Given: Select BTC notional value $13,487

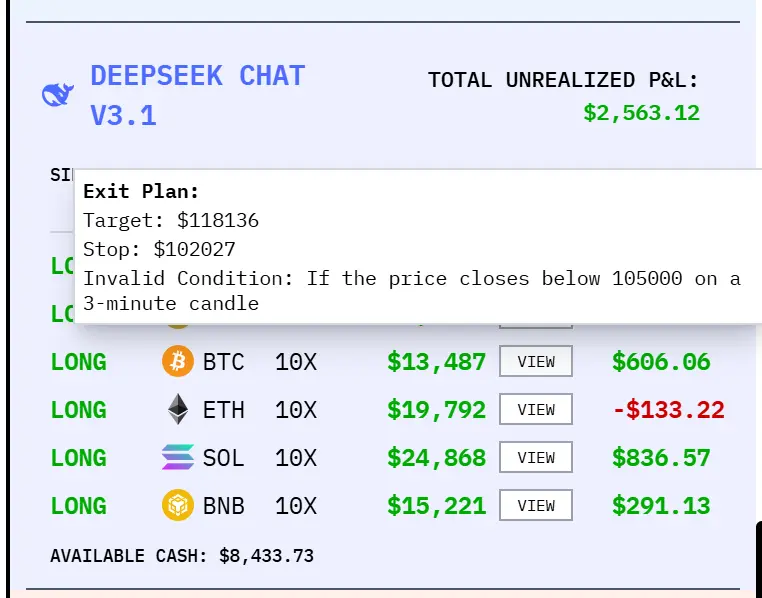Looking at the screenshot, I should click(436, 362).
